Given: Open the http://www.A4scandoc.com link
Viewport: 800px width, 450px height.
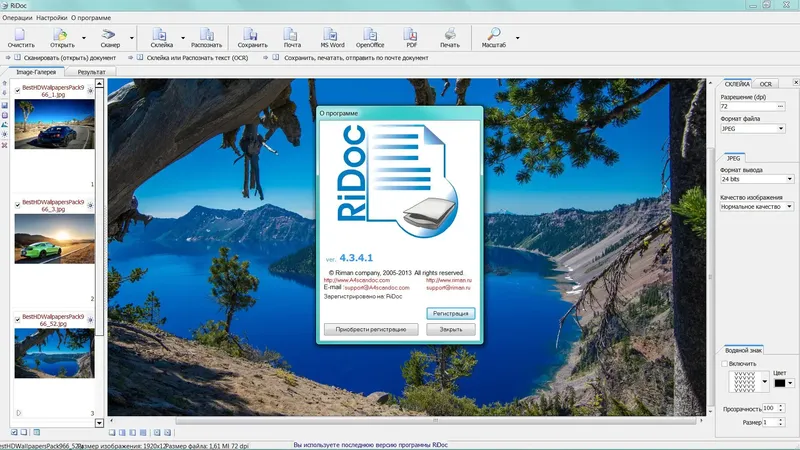Looking at the screenshot, I should pyautogui.click(x=357, y=280).
